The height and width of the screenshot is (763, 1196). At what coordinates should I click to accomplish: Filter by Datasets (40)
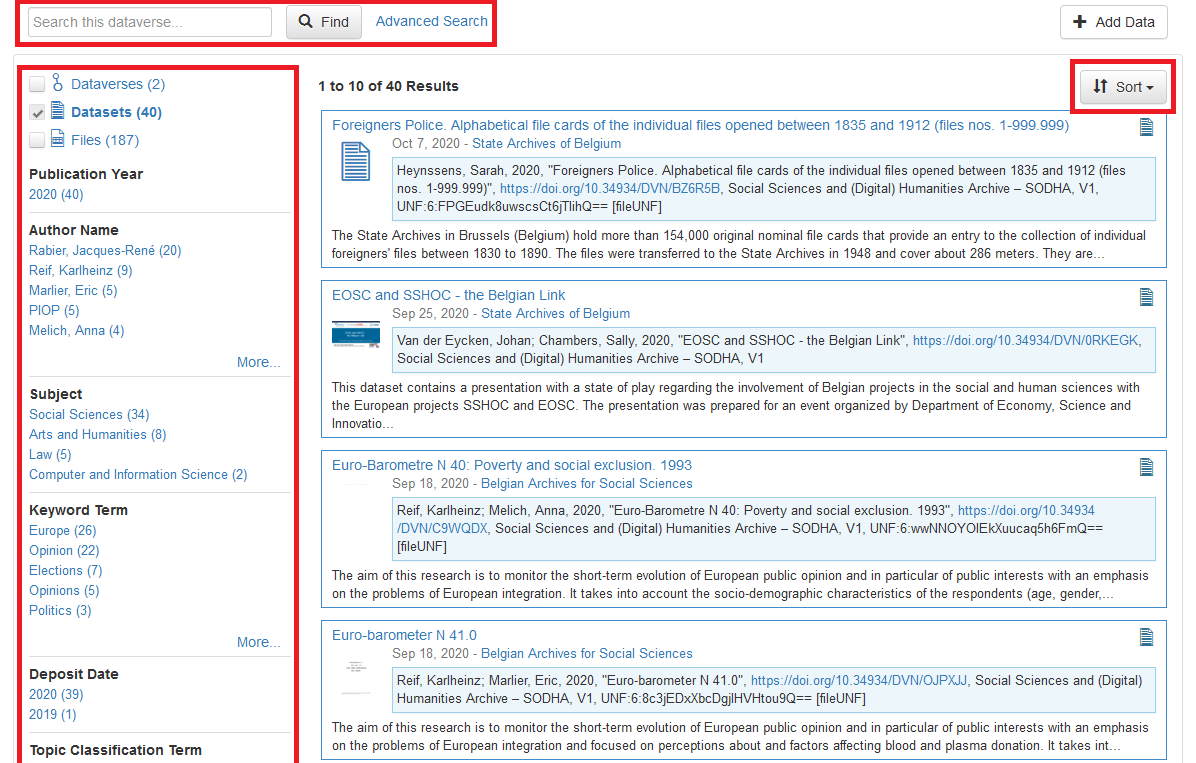click(116, 112)
